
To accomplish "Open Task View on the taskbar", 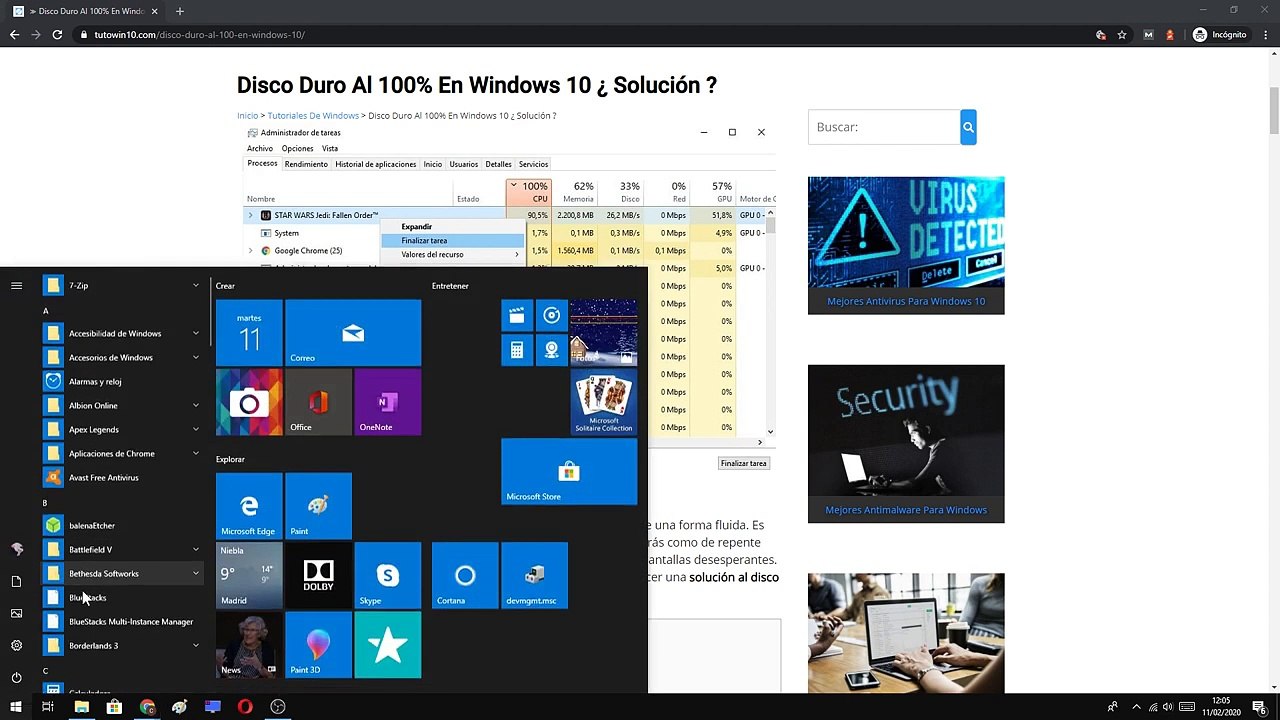I will [47, 707].
